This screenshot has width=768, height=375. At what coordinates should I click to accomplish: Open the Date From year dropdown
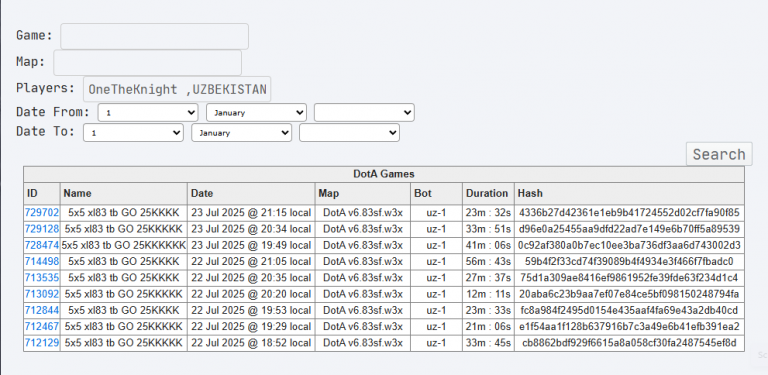pyautogui.click(x=364, y=112)
